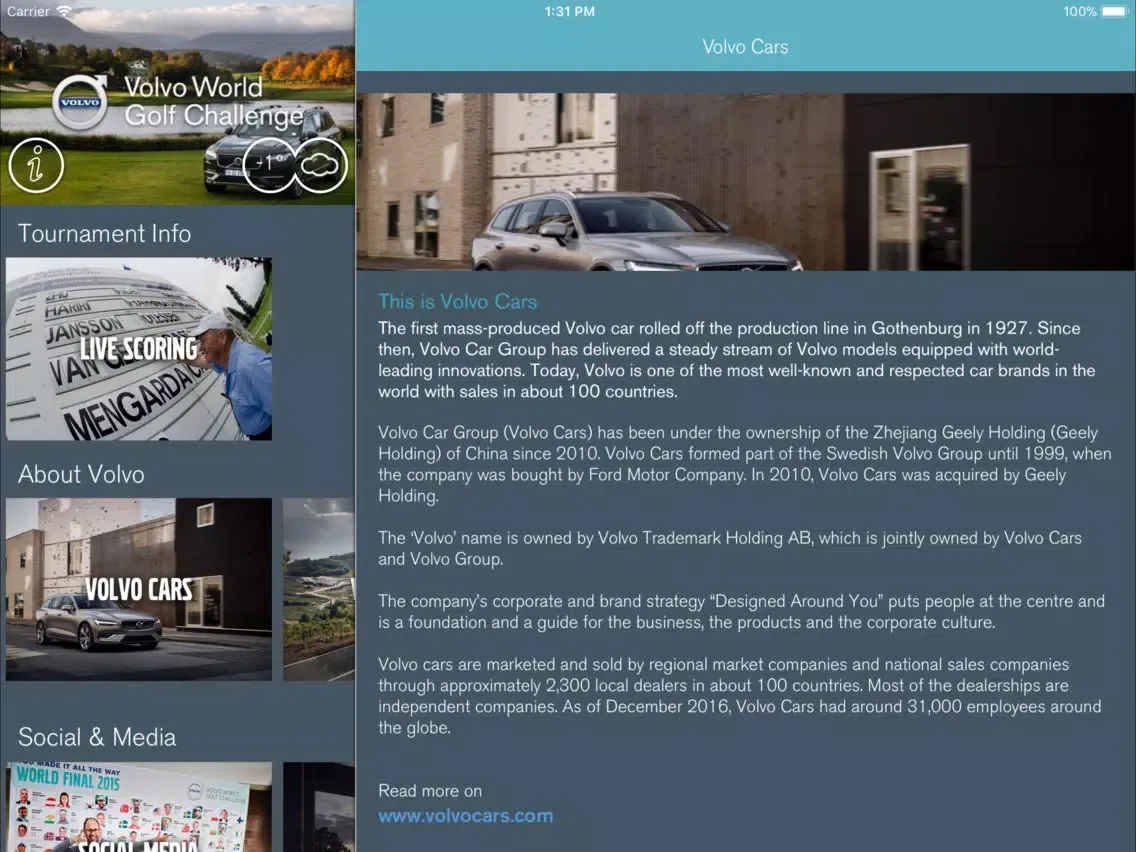The width and height of the screenshot is (1136, 852).
Task: Click the 'Read more on' text
Action: [430, 790]
